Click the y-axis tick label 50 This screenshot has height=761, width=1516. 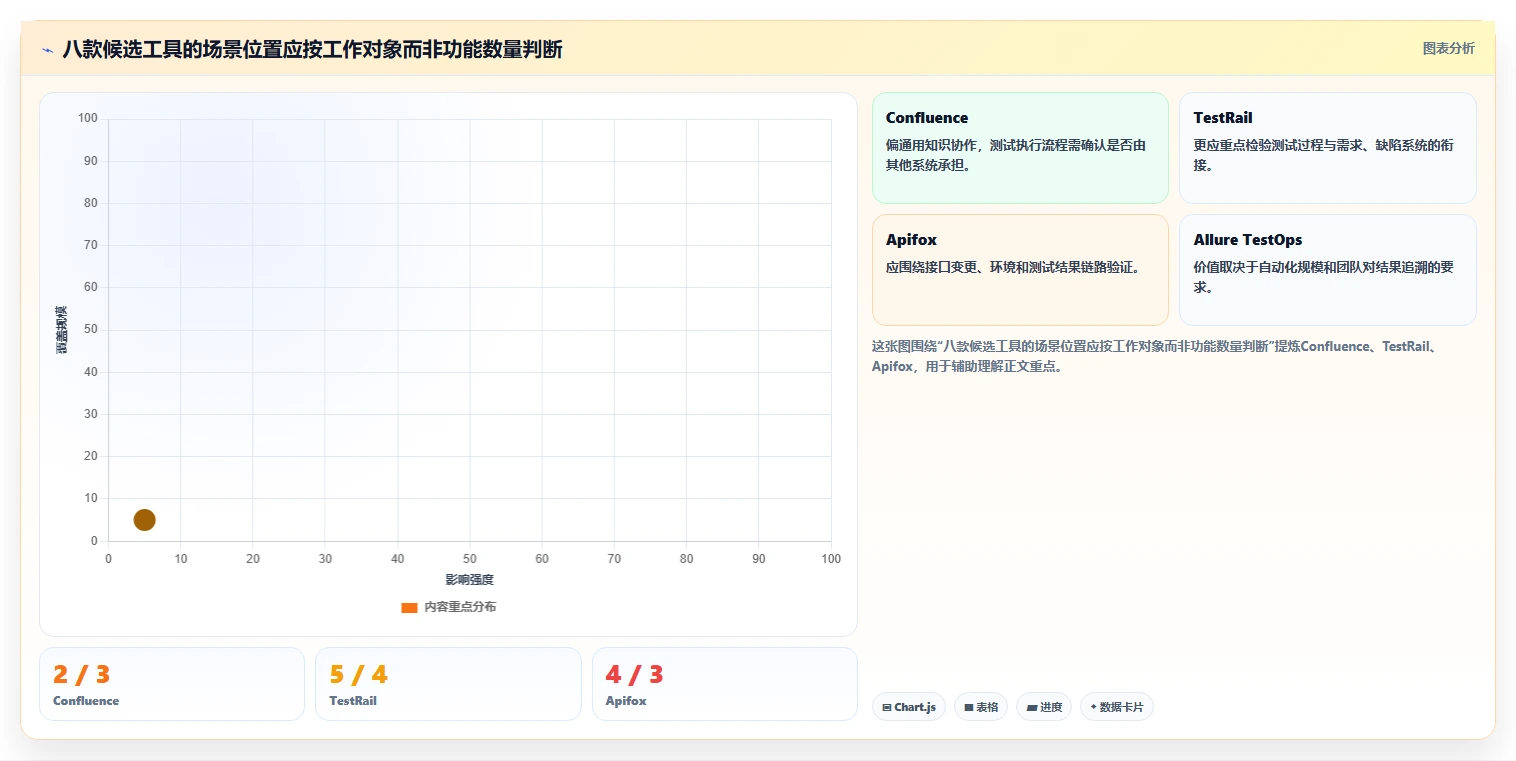[x=91, y=329]
